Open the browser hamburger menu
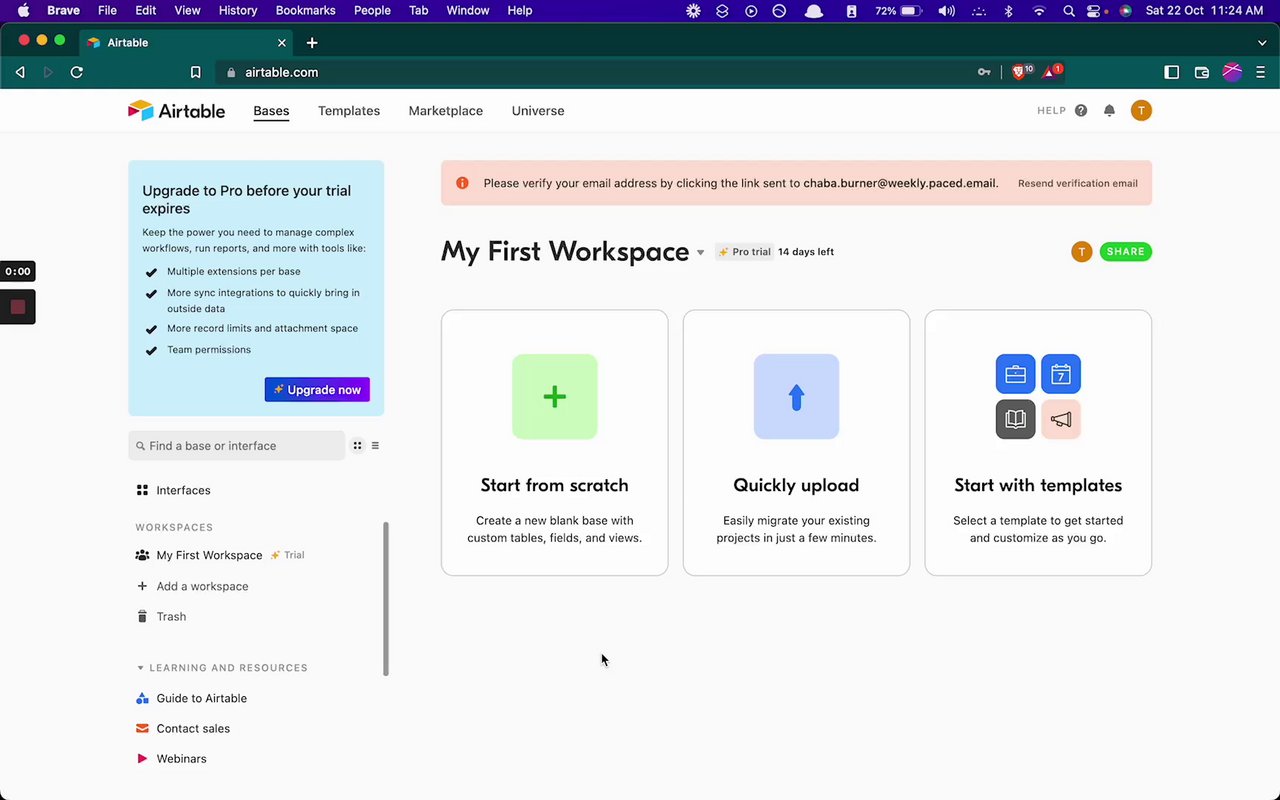The width and height of the screenshot is (1280, 800). tap(1261, 72)
